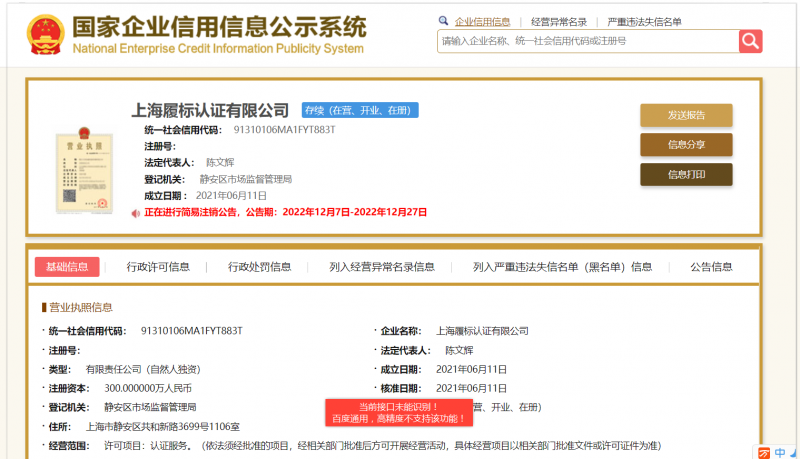Focus the enterprise name search field
The height and width of the screenshot is (459, 800).
(588, 41)
